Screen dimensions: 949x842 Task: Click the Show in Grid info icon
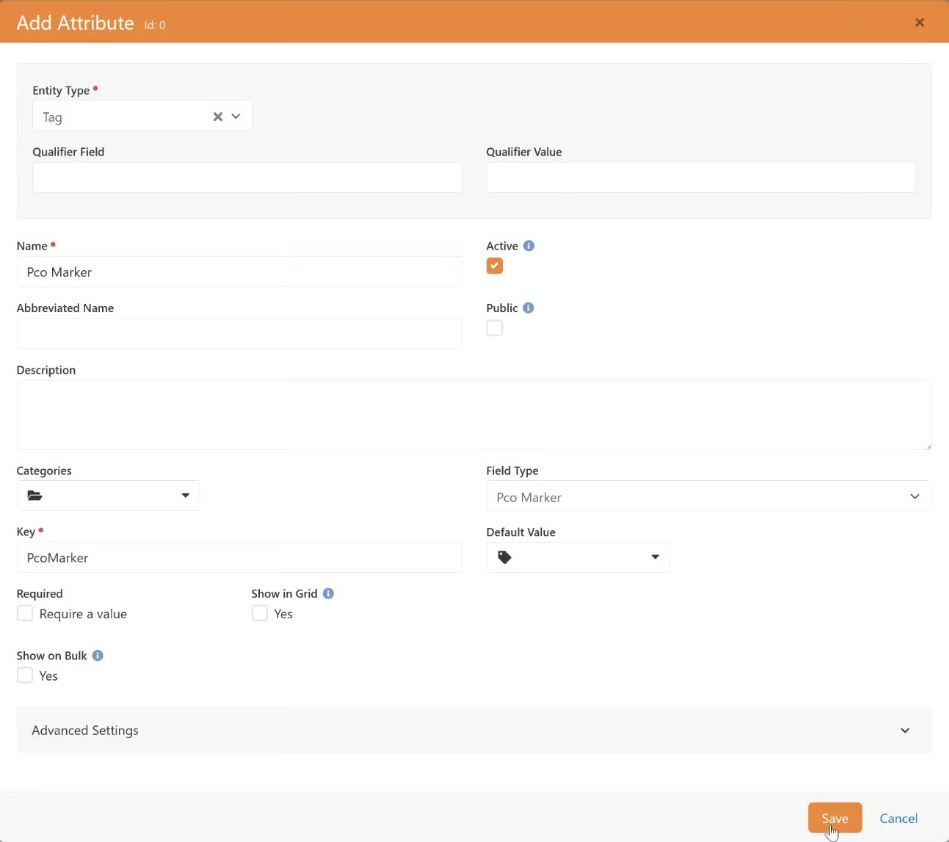(328, 594)
